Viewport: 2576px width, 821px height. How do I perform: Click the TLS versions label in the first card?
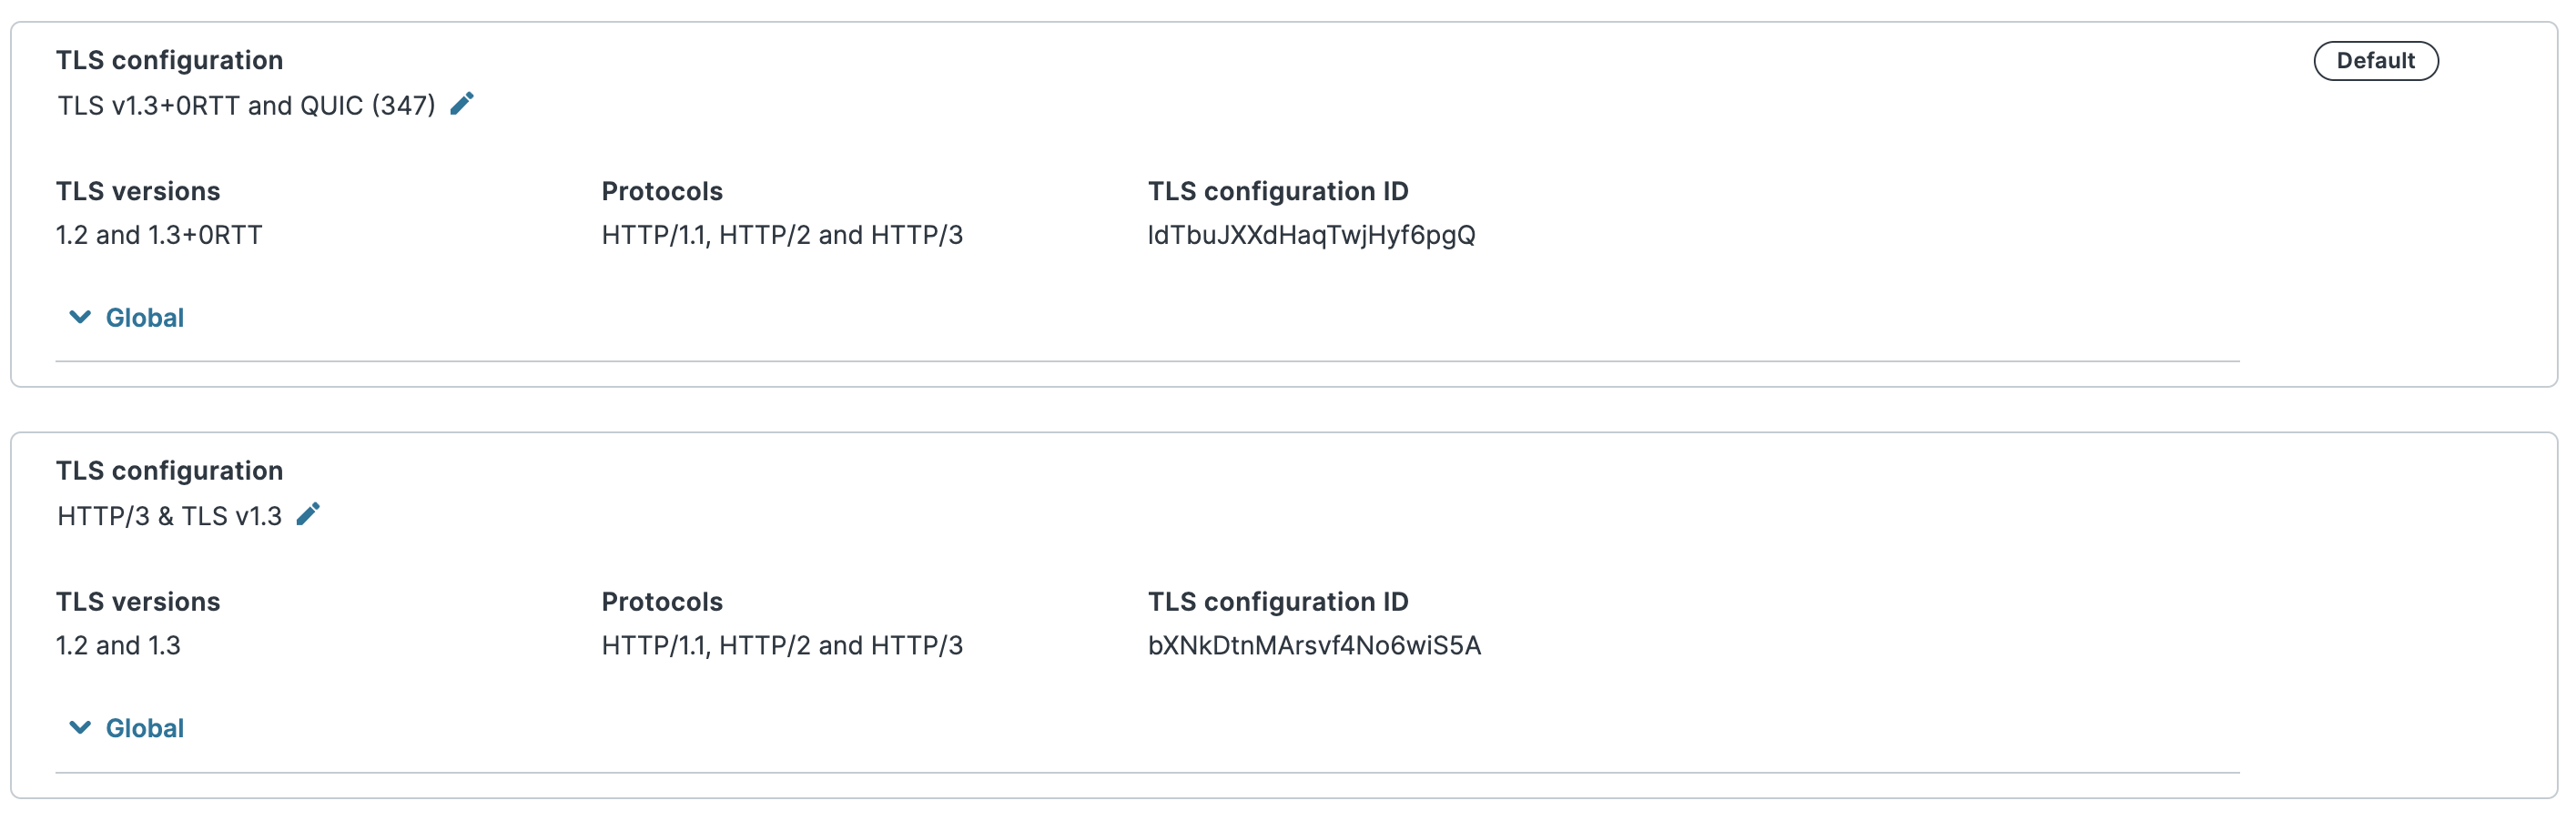tap(138, 190)
